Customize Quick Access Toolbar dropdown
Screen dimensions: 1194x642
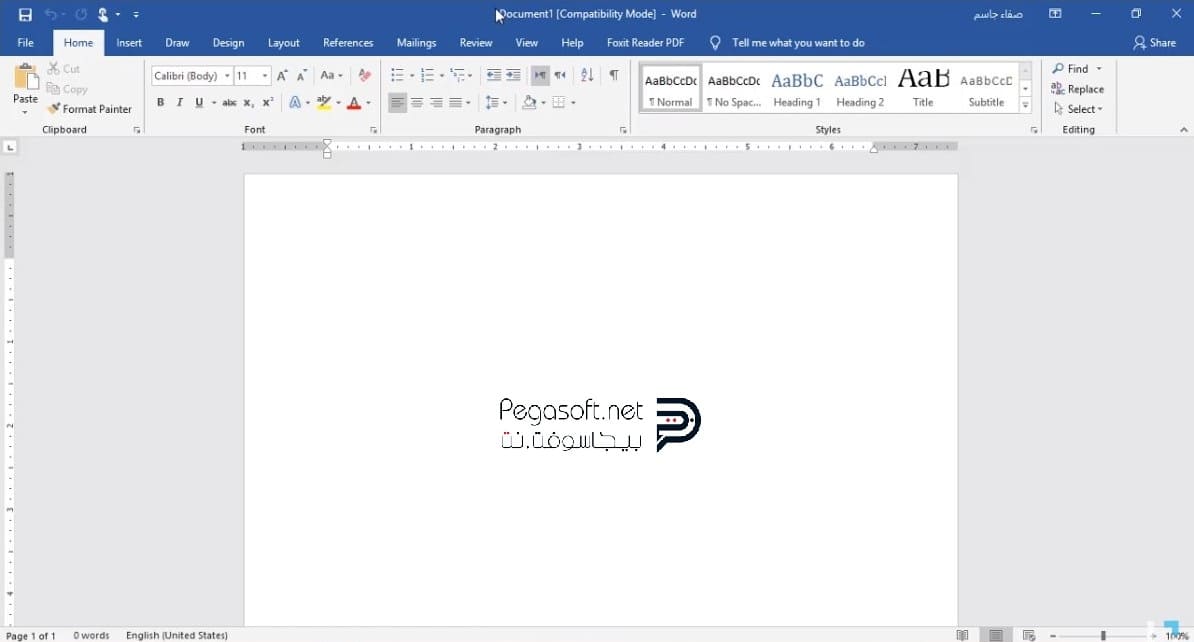[x=136, y=14]
